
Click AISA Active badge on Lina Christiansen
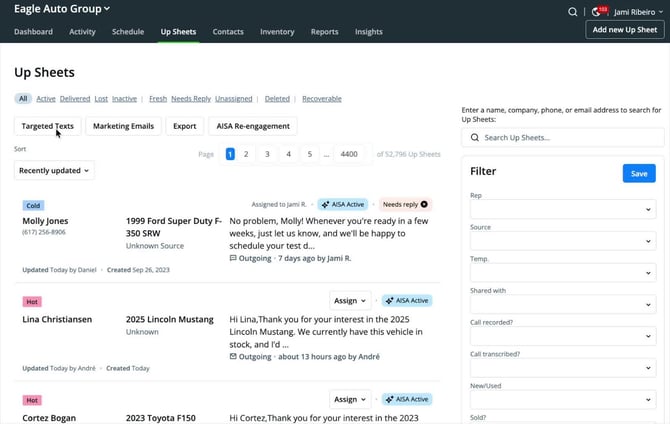[407, 300]
